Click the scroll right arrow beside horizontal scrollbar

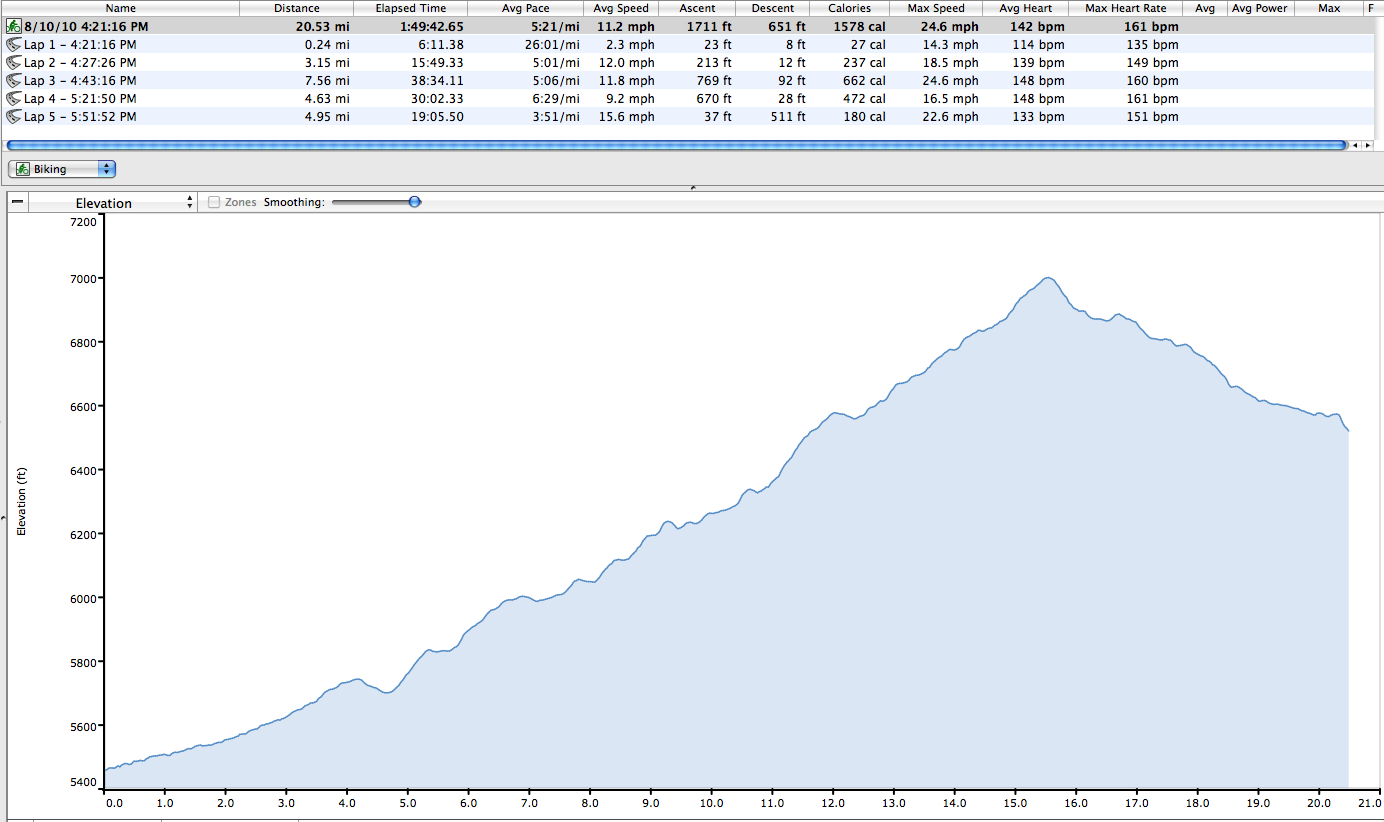[x=1367, y=146]
